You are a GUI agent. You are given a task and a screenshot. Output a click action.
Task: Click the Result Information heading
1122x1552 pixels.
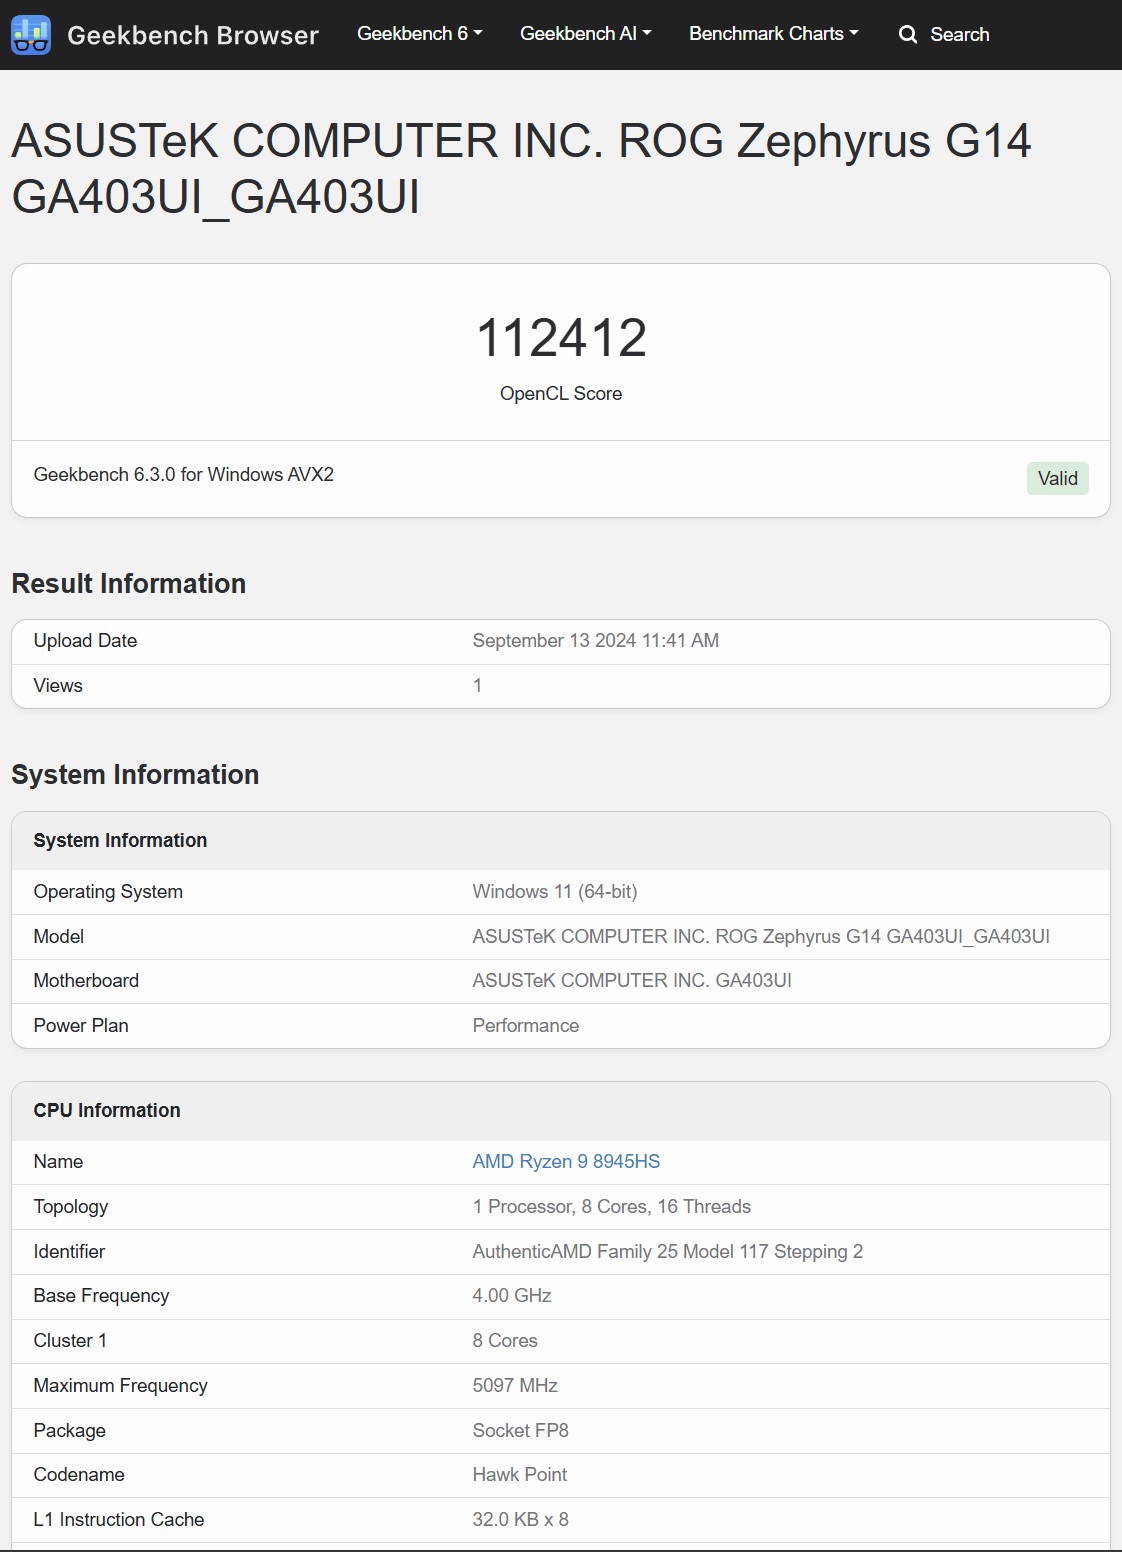(x=129, y=584)
